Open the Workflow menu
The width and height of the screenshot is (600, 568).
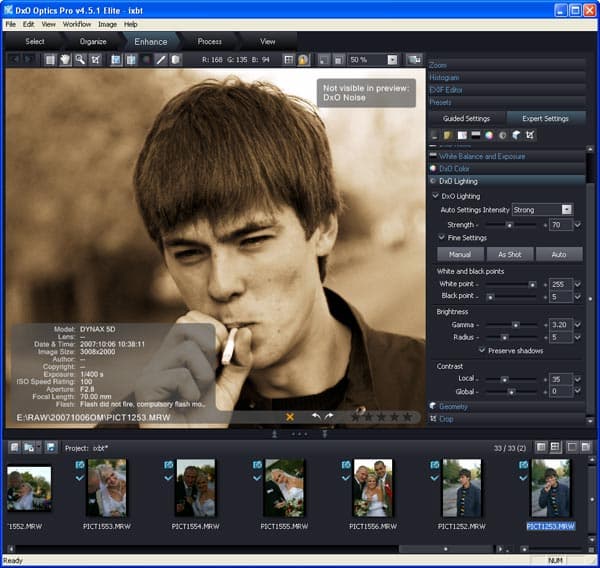77,24
